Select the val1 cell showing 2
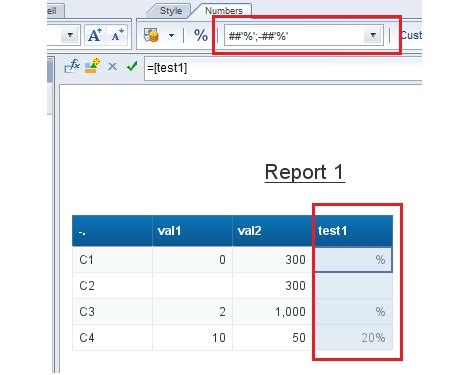 [192, 312]
